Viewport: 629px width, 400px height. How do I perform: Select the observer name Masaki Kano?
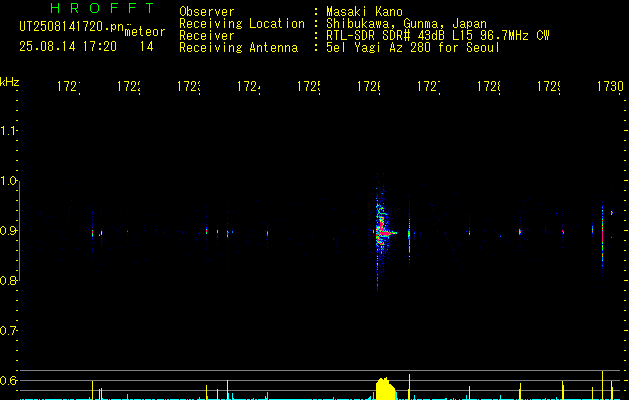tap(364, 12)
